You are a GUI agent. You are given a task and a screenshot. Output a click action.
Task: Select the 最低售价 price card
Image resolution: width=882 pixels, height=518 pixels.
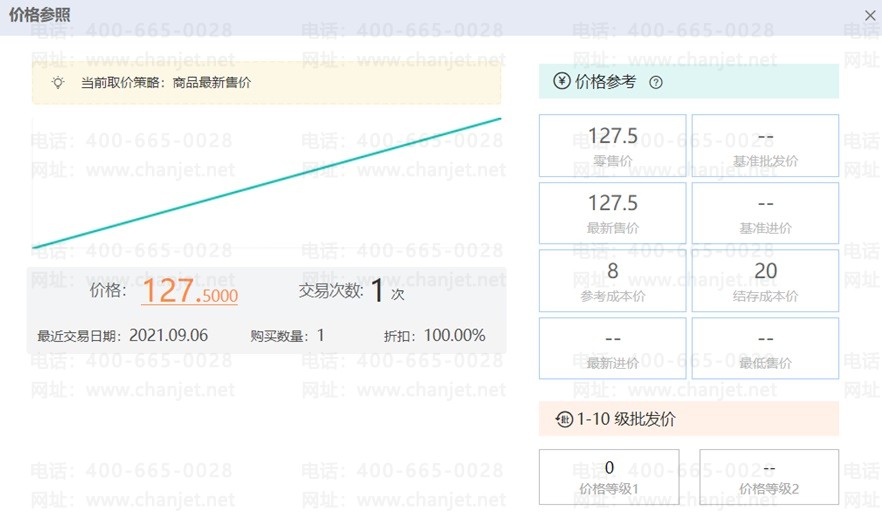point(765,348)
